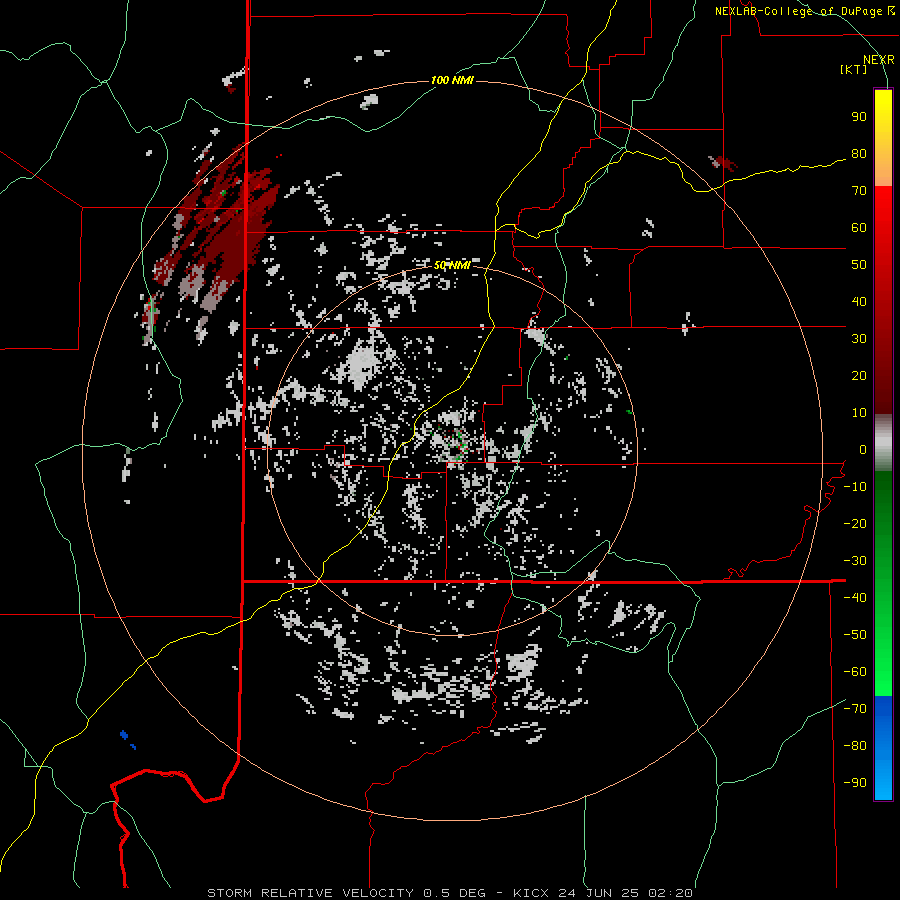
Task: Click the -10 value on the velocity scale
Action: click(855, 487)
